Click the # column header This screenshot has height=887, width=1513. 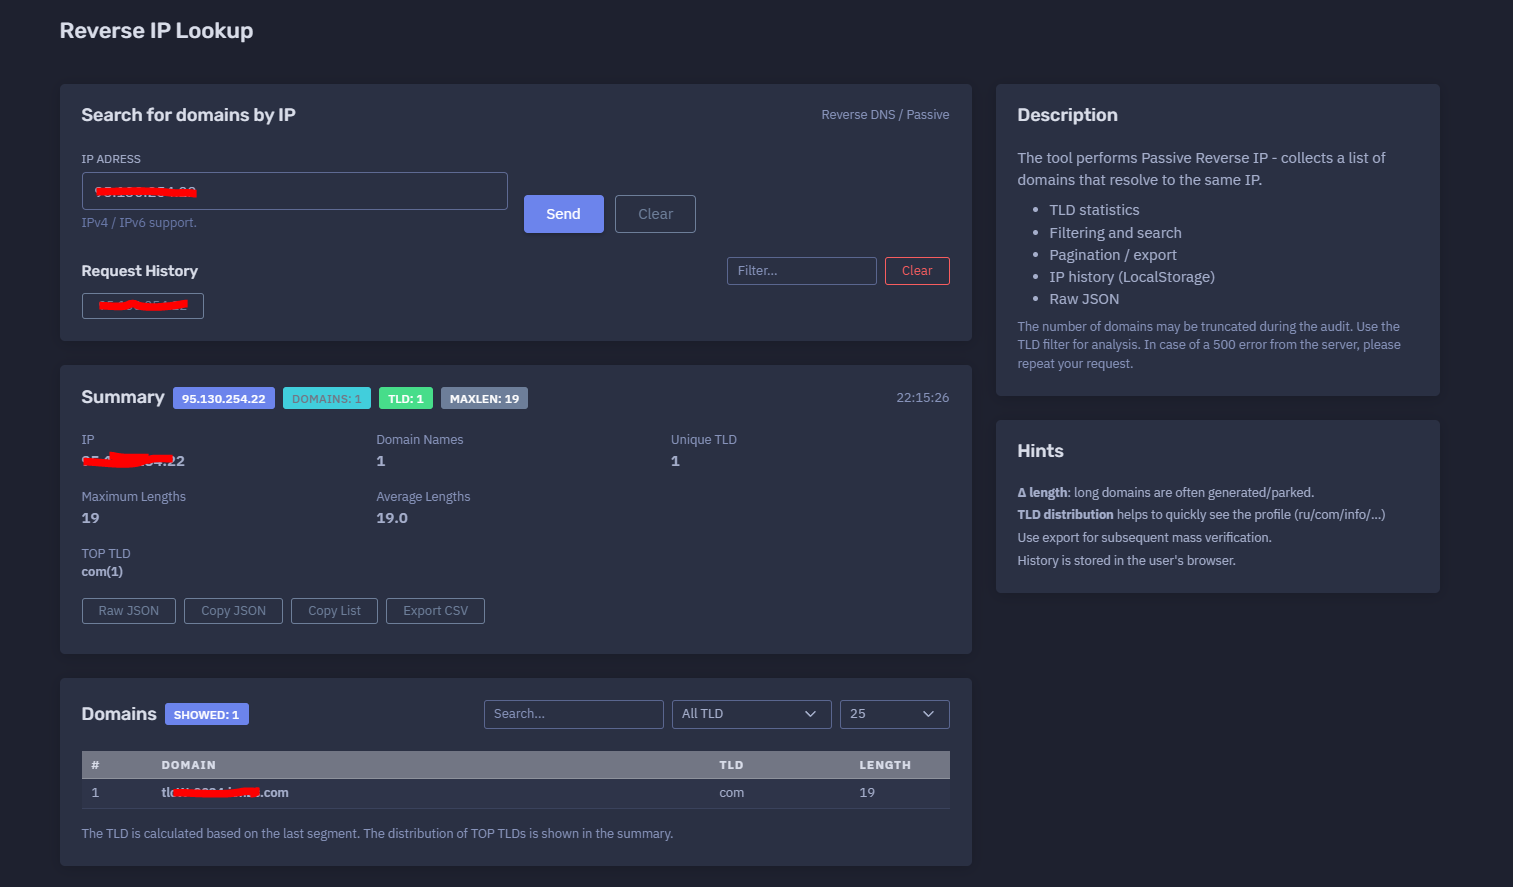[95, 765]
